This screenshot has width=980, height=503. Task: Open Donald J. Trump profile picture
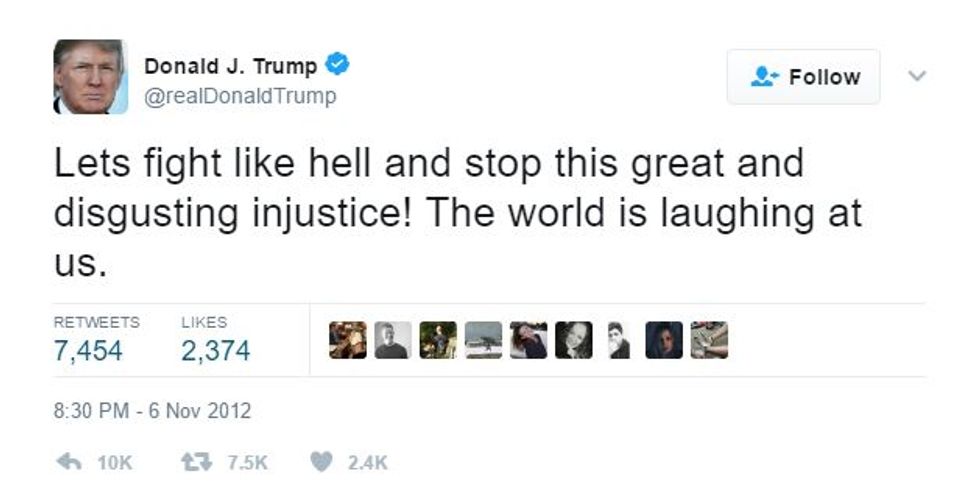91,77
